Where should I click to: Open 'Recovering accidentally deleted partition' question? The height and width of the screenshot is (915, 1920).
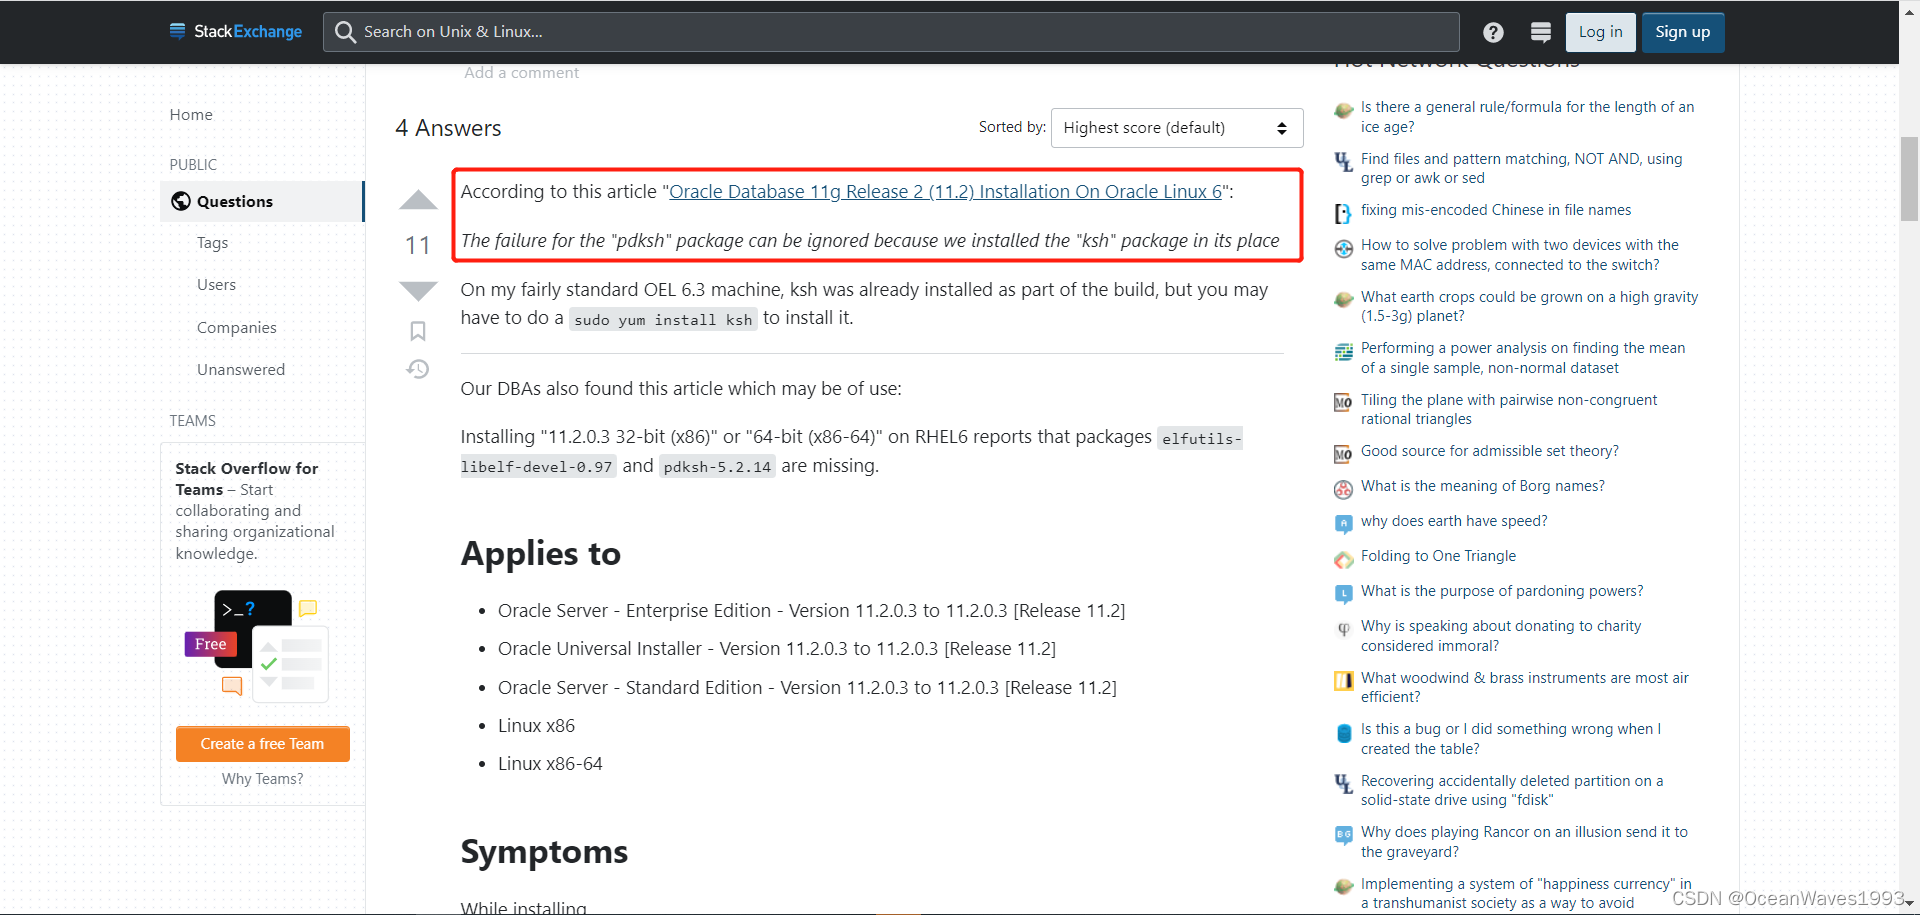[x=1511, y=791]
